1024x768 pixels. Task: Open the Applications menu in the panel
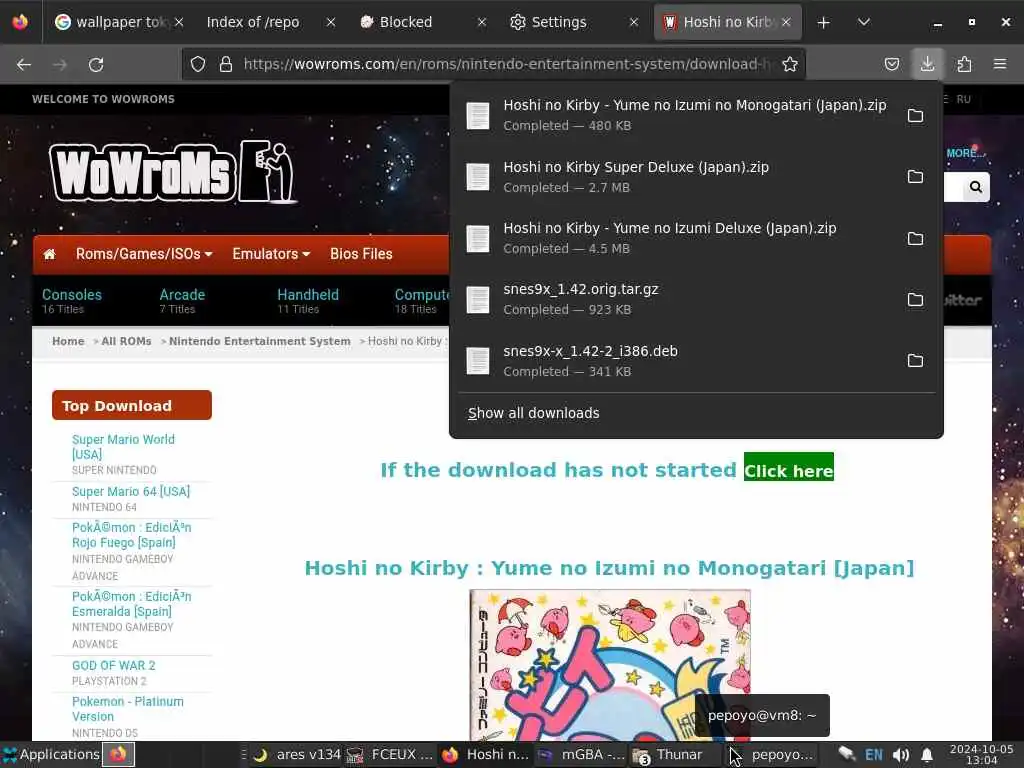(51, 754)
